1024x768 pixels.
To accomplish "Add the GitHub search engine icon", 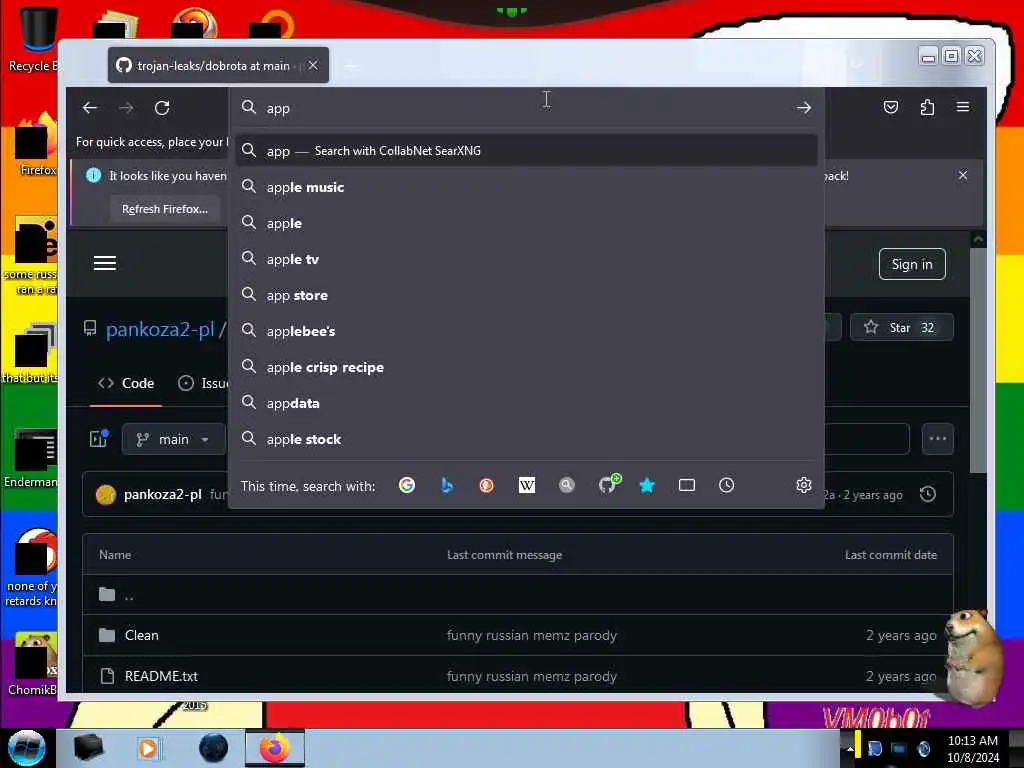I will point(609,484).
